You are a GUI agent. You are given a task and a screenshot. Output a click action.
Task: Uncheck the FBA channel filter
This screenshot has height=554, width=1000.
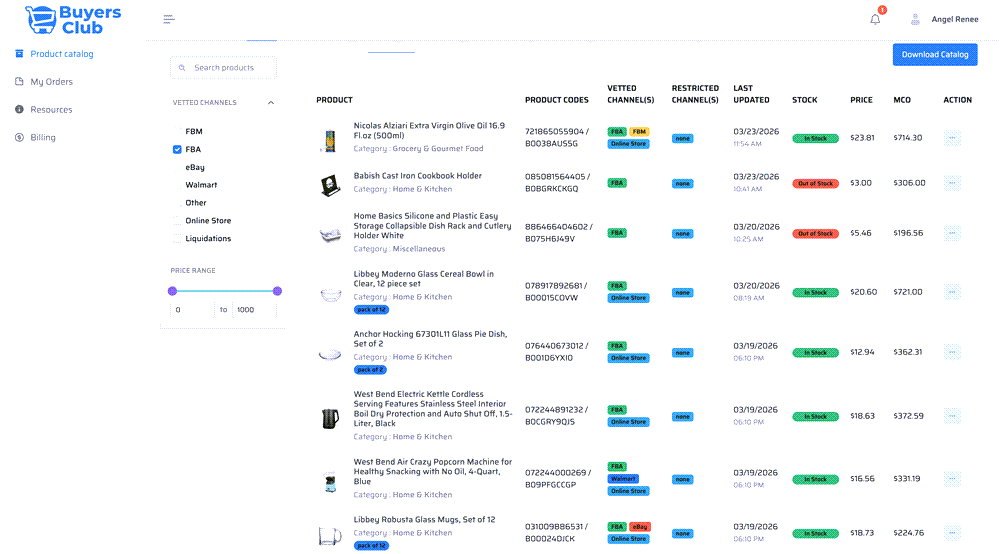177,149
